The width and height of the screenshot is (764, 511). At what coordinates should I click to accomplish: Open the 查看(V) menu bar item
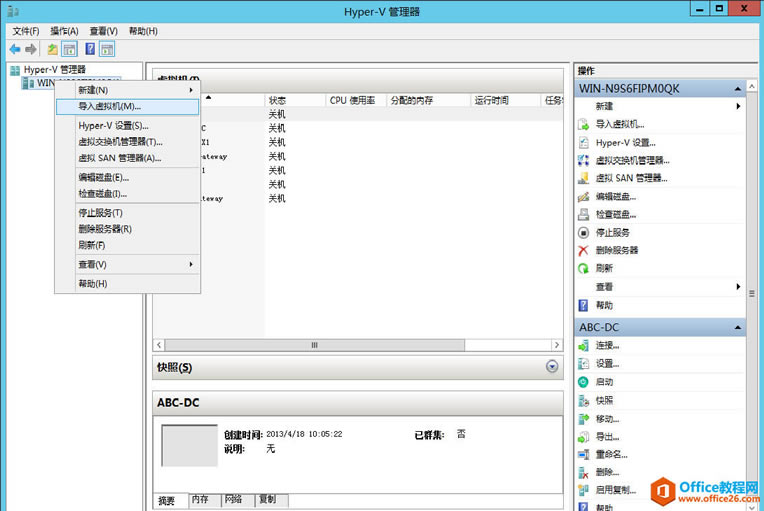tap(103, 31)
